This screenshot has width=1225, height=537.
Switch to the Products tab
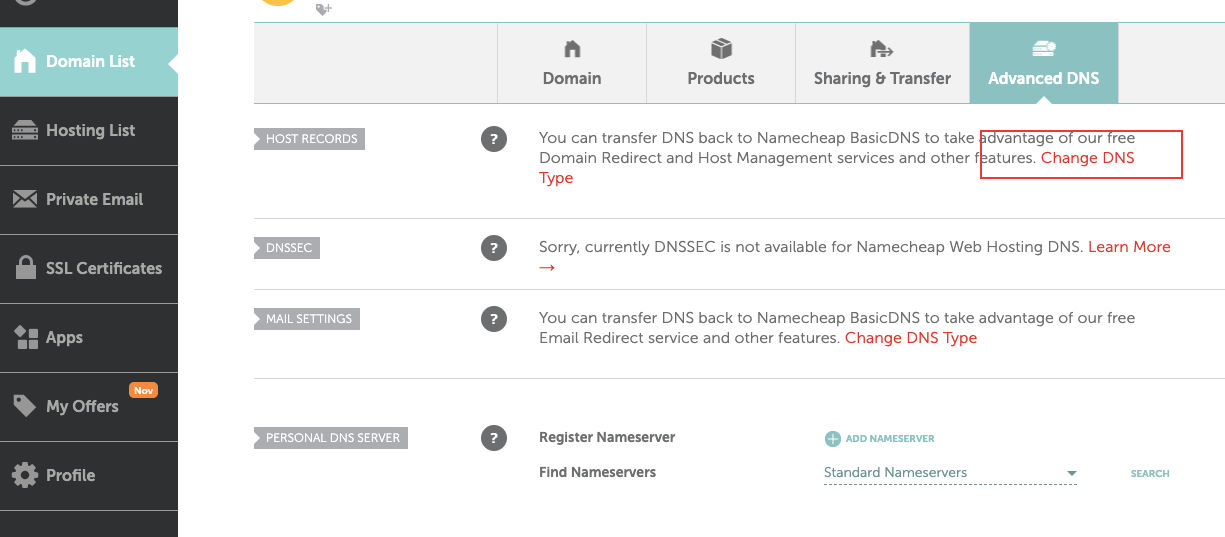[x=721, y=63]
